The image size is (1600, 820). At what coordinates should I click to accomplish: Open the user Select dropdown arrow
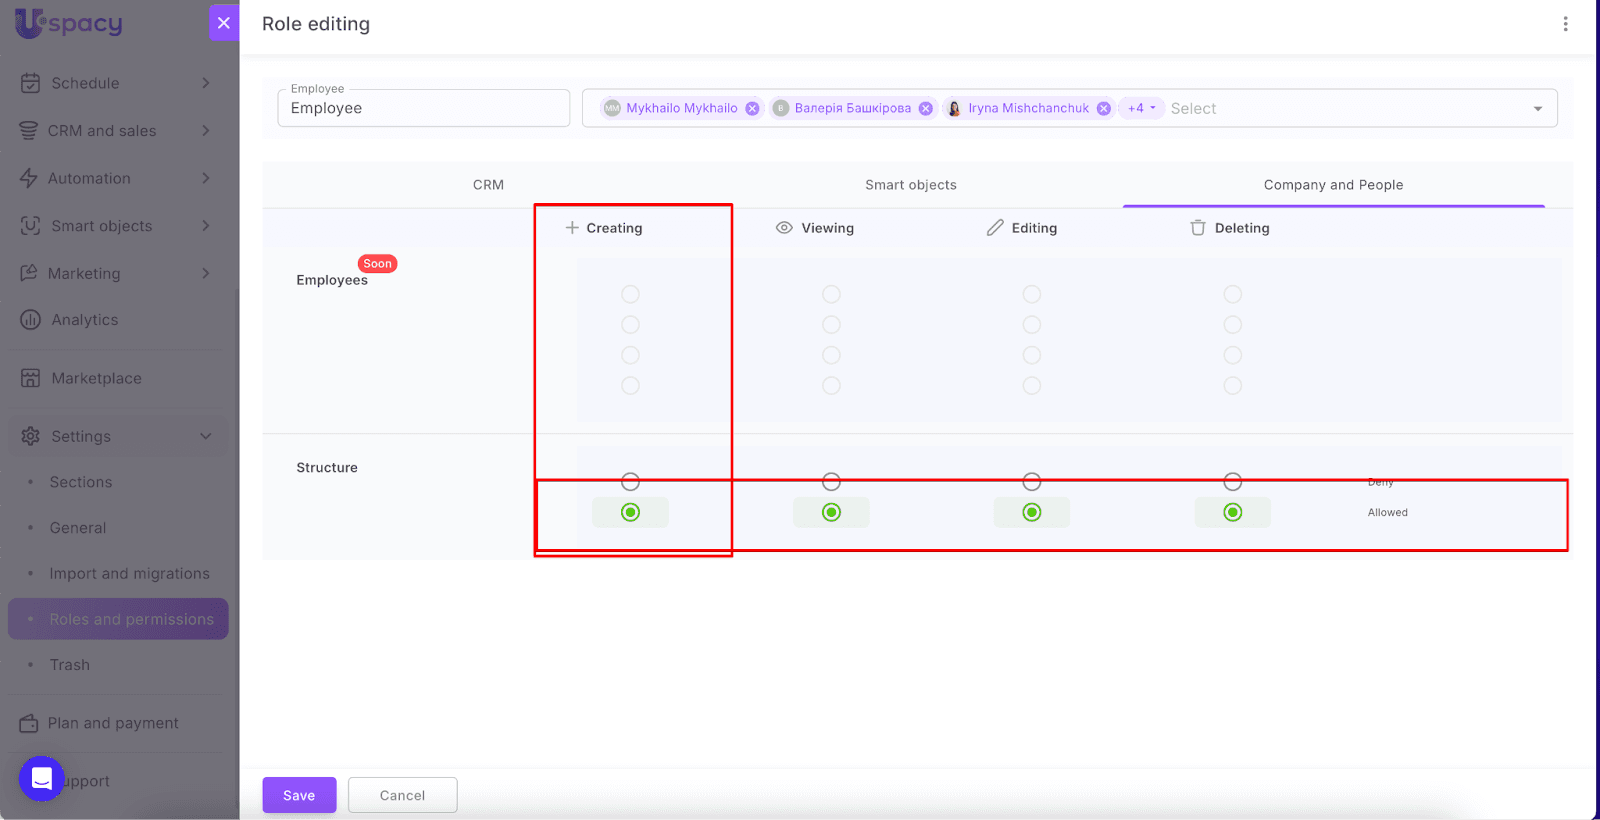(x=1537, y=109)
